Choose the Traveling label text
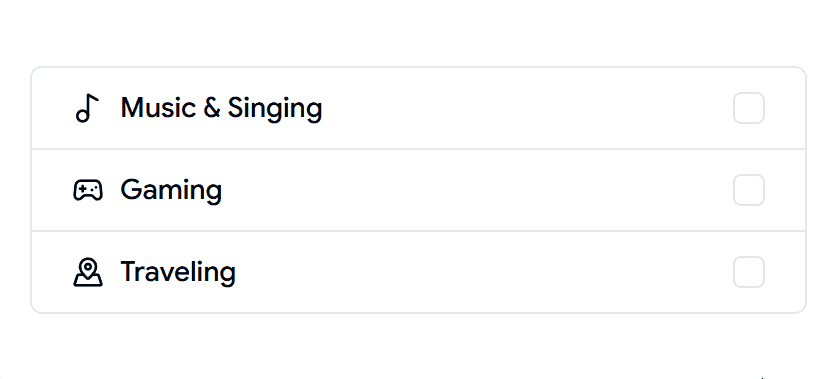Image resolution: width=836 pixels, height=379 pixels. 178,272
